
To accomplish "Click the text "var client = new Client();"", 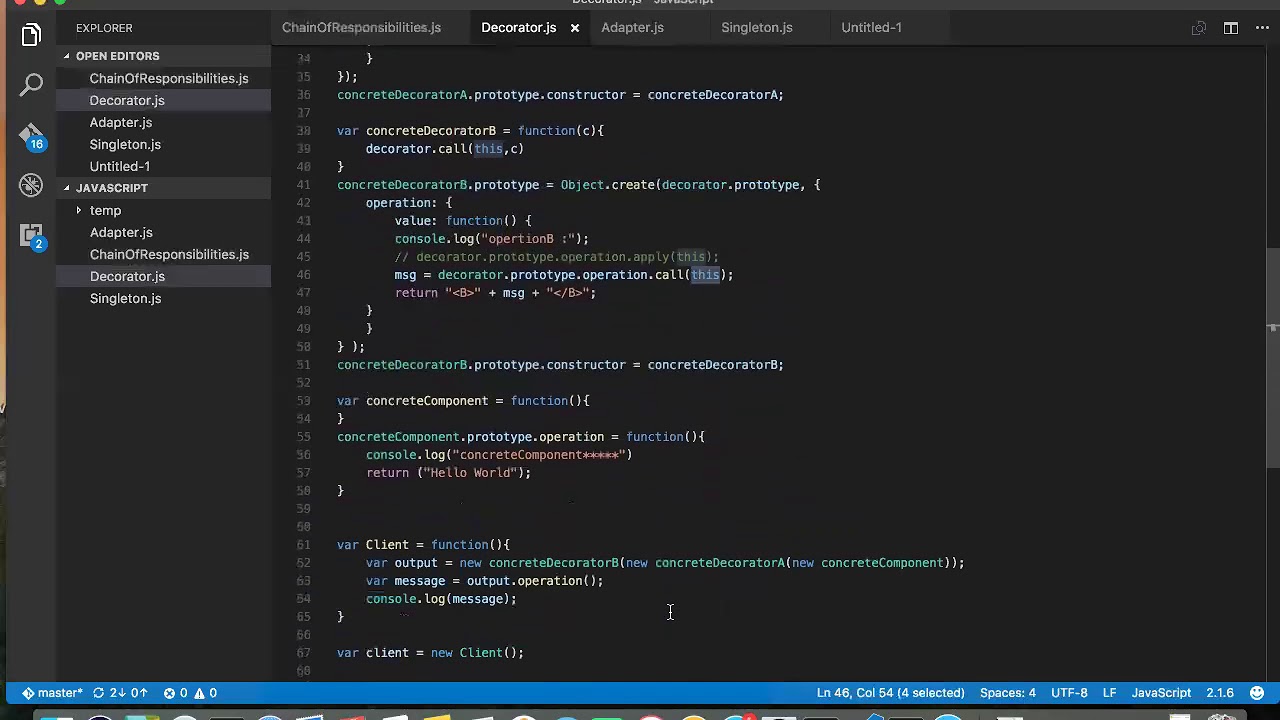I will coord(430,653).
